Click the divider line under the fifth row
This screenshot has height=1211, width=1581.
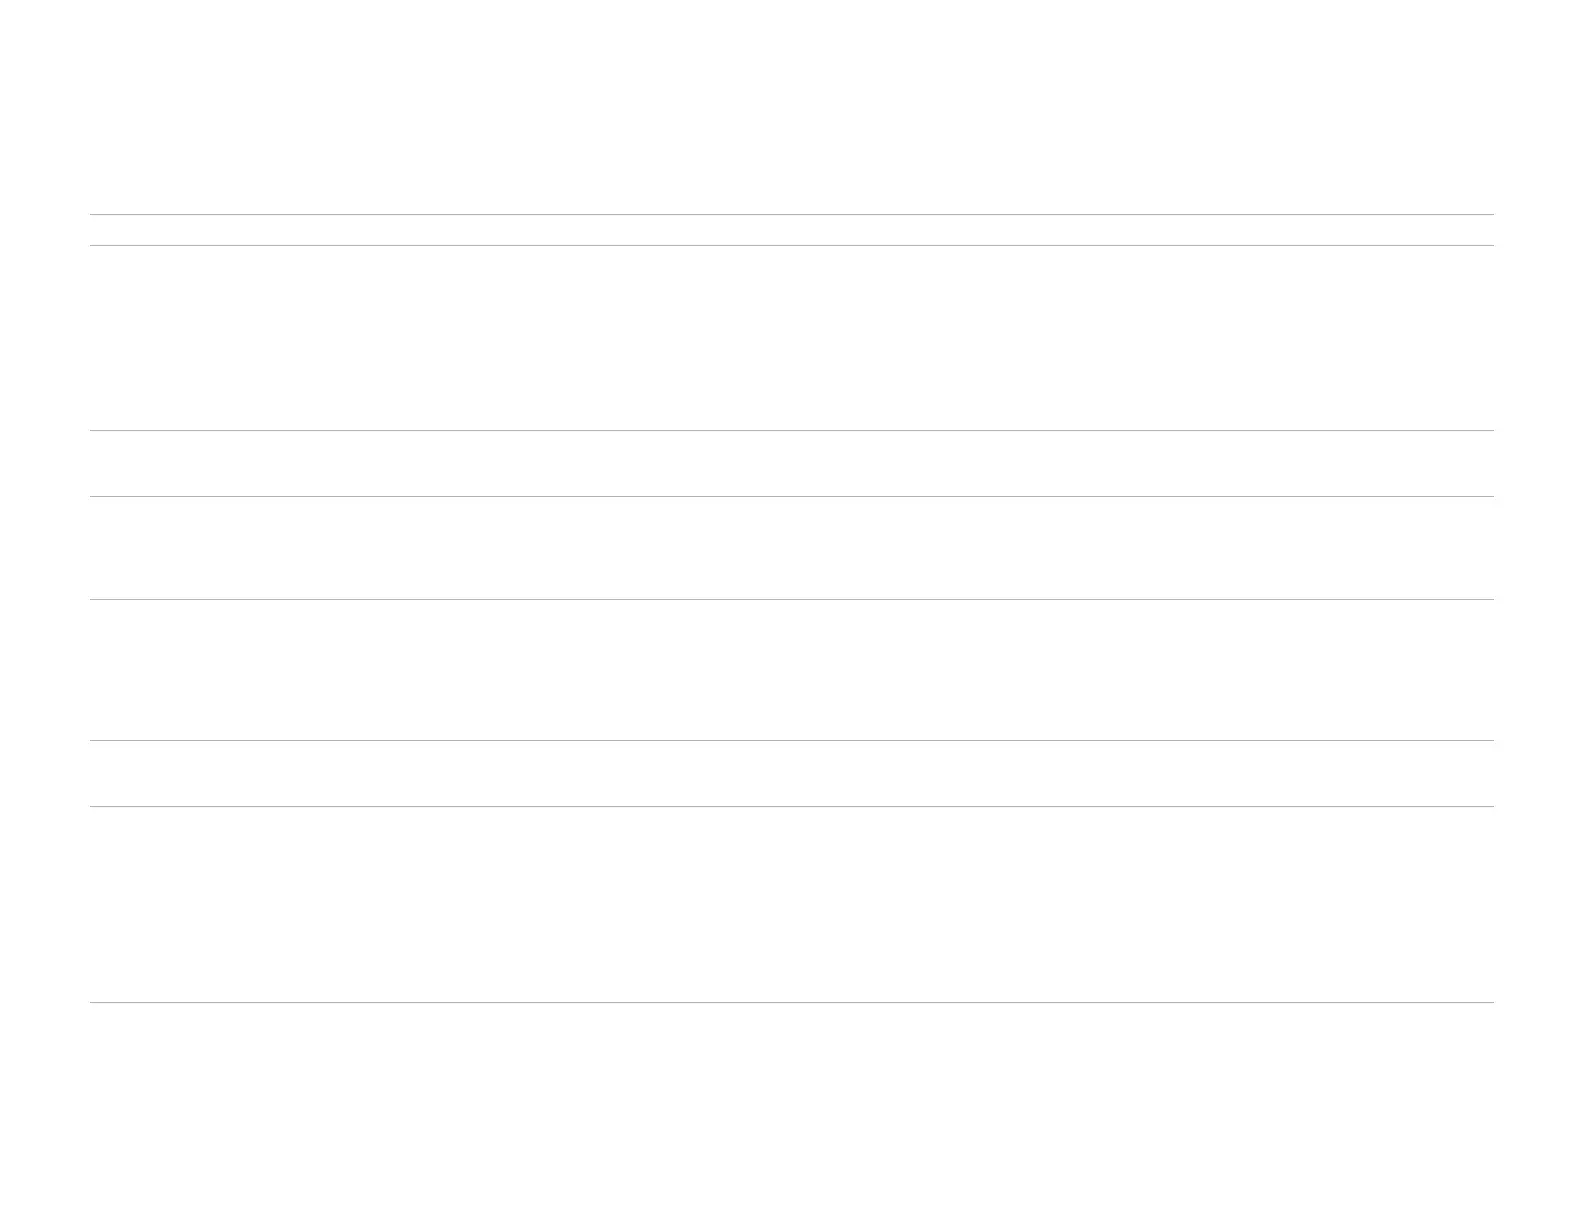pyautogui.click(x=791, y=806)
